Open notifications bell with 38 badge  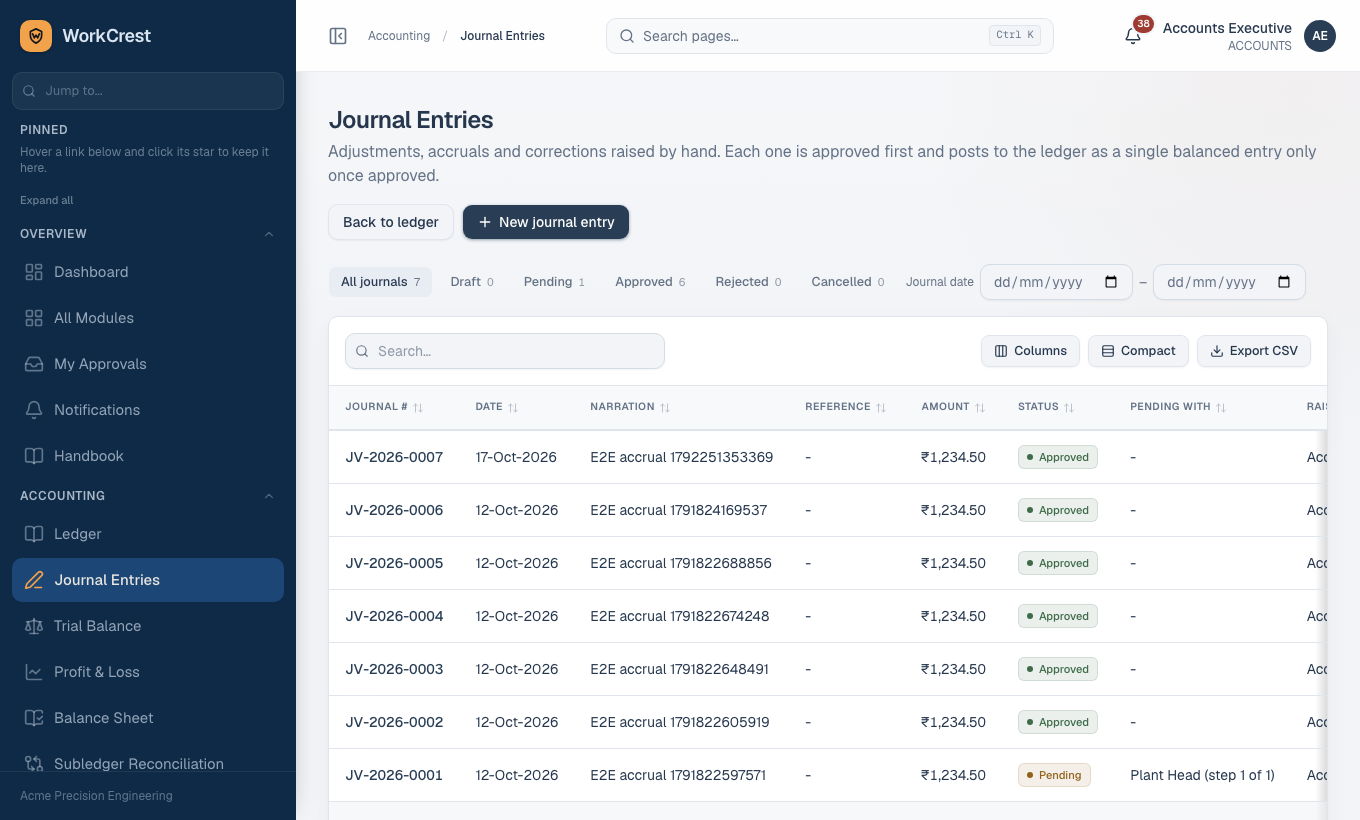point(1133,36)
